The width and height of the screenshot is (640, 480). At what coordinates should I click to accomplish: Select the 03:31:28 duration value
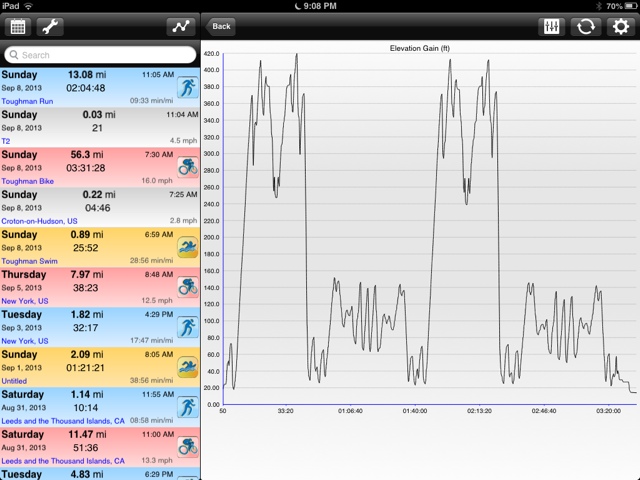(x=86, y=168)
